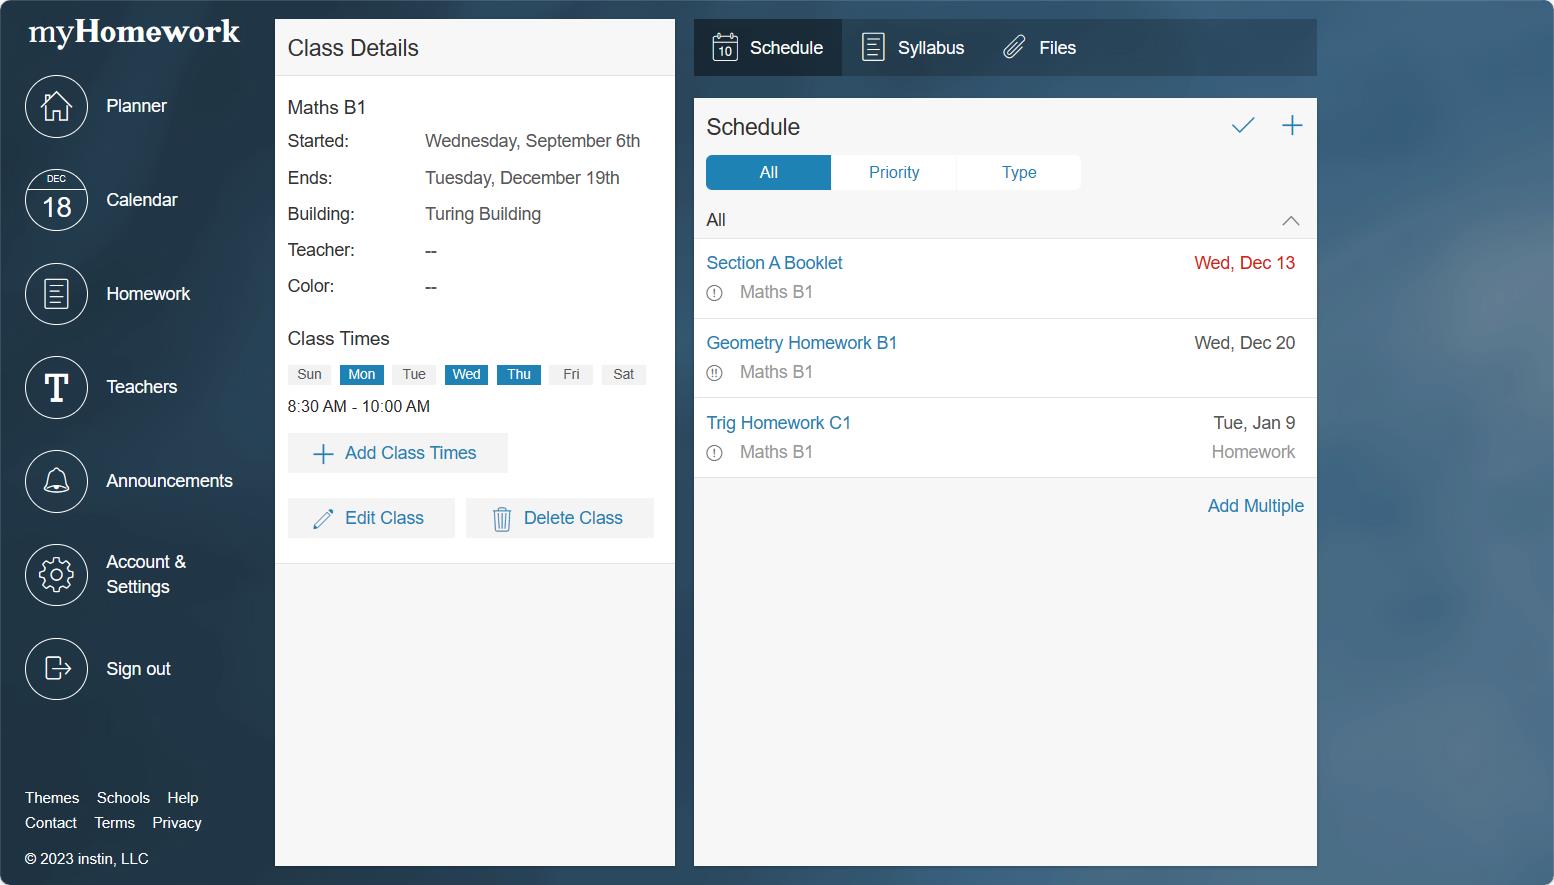Disable Monday as a class day
Screen dimensions: 1554x885
[x=361, y=374]
